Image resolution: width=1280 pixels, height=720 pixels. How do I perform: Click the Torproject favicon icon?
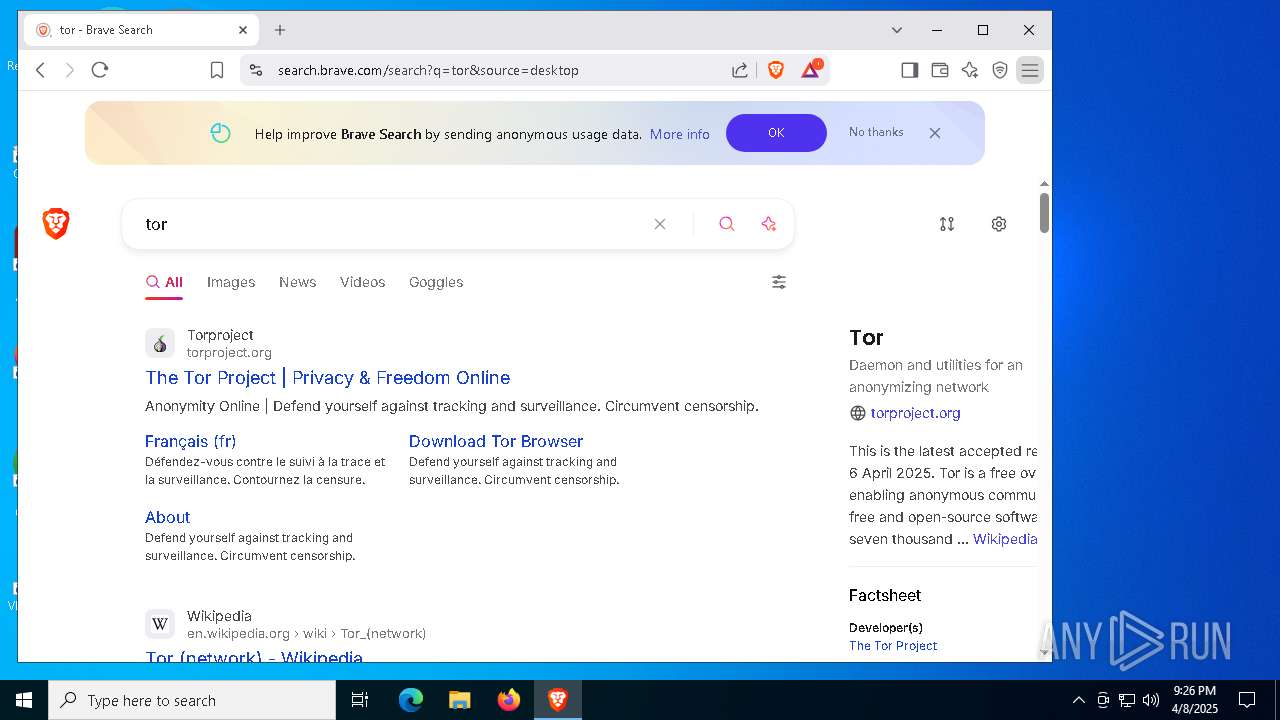[160, 343]
